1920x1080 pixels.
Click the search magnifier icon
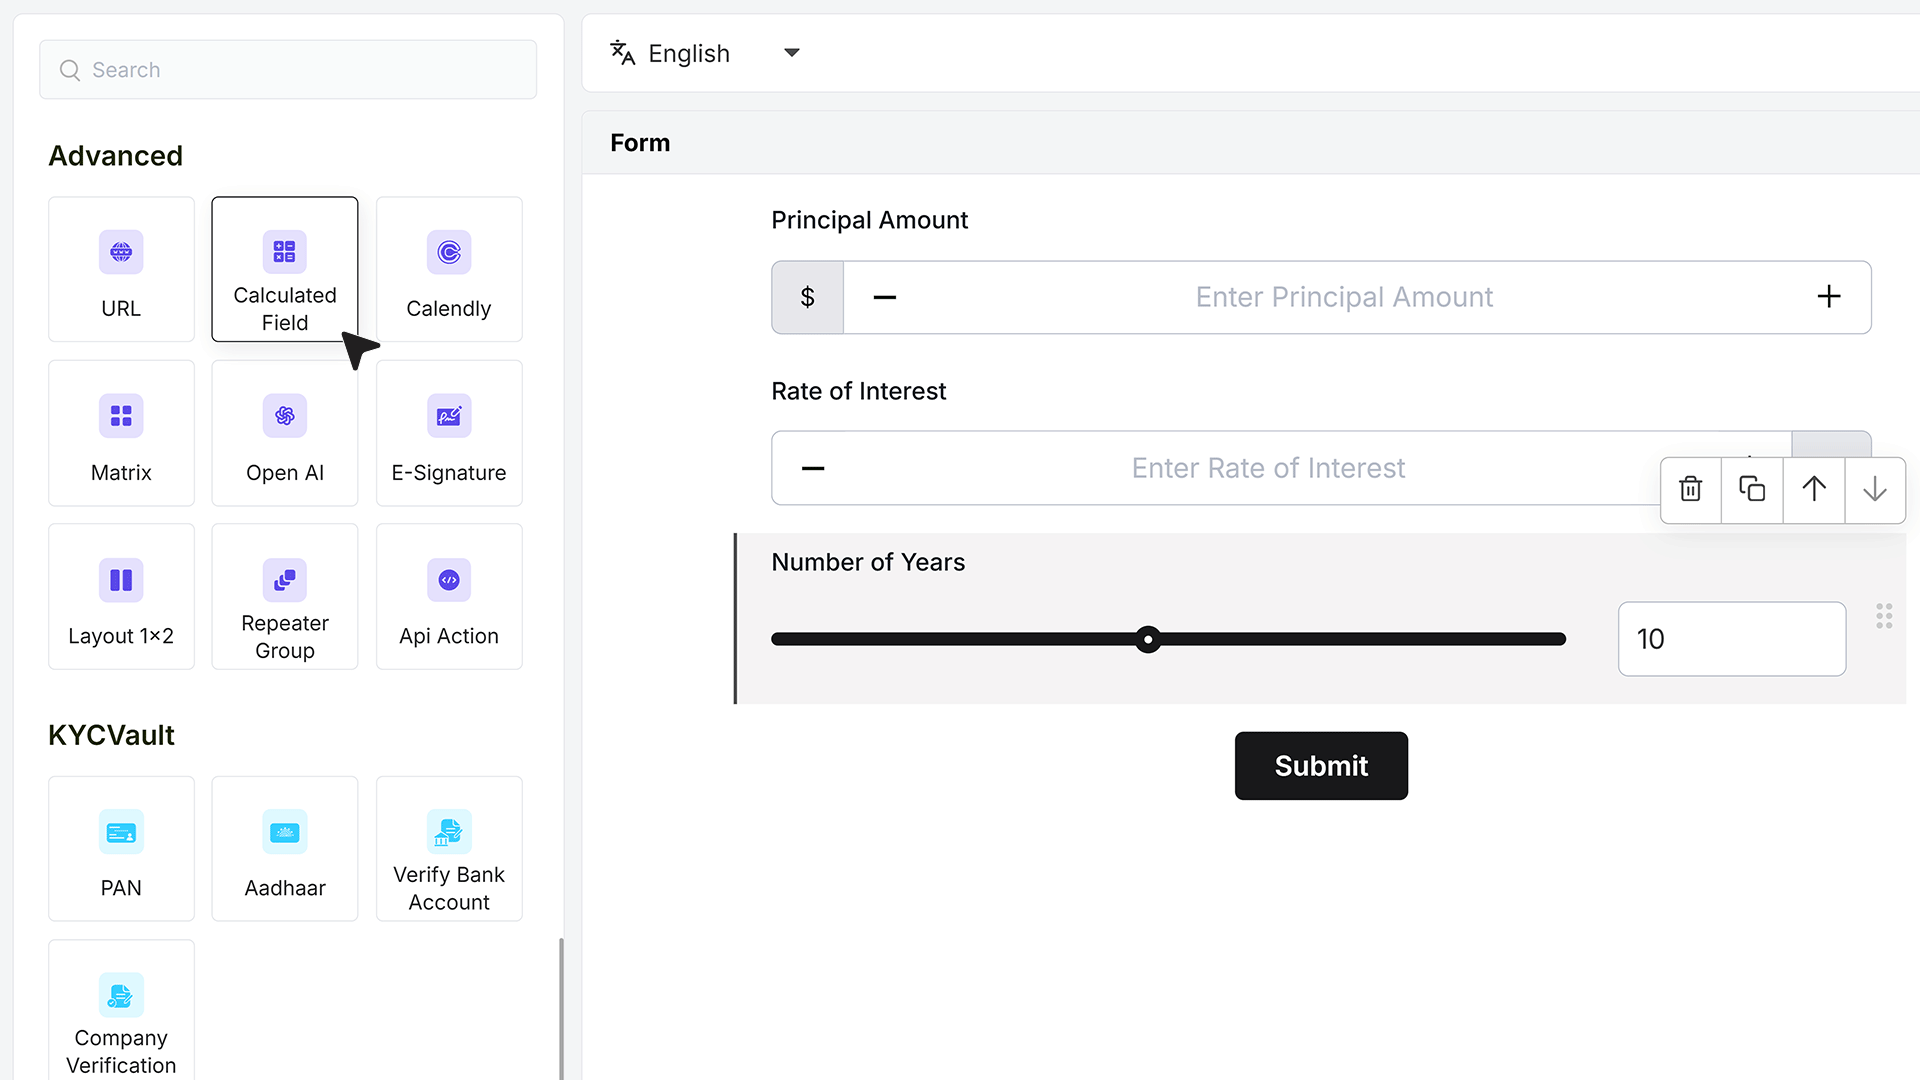click(x=70, y=70)
